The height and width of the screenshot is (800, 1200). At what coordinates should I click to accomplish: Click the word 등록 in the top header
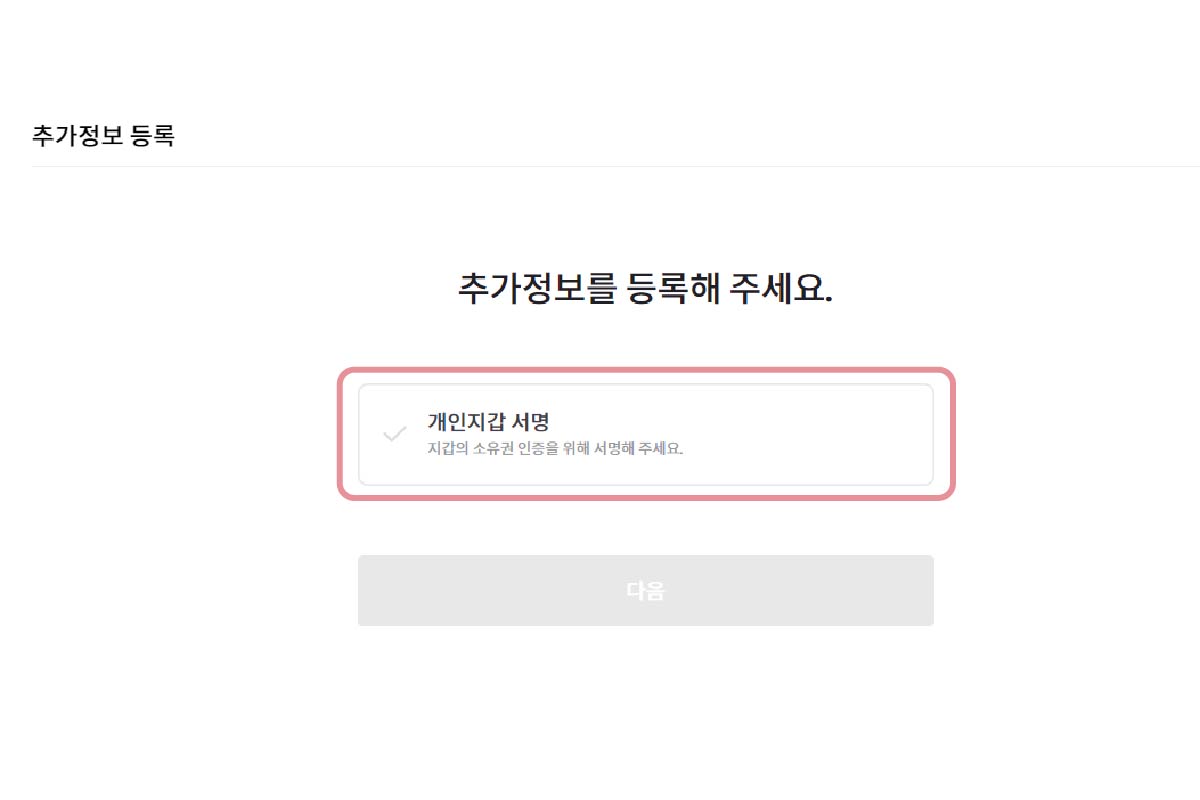click(153, 136)
